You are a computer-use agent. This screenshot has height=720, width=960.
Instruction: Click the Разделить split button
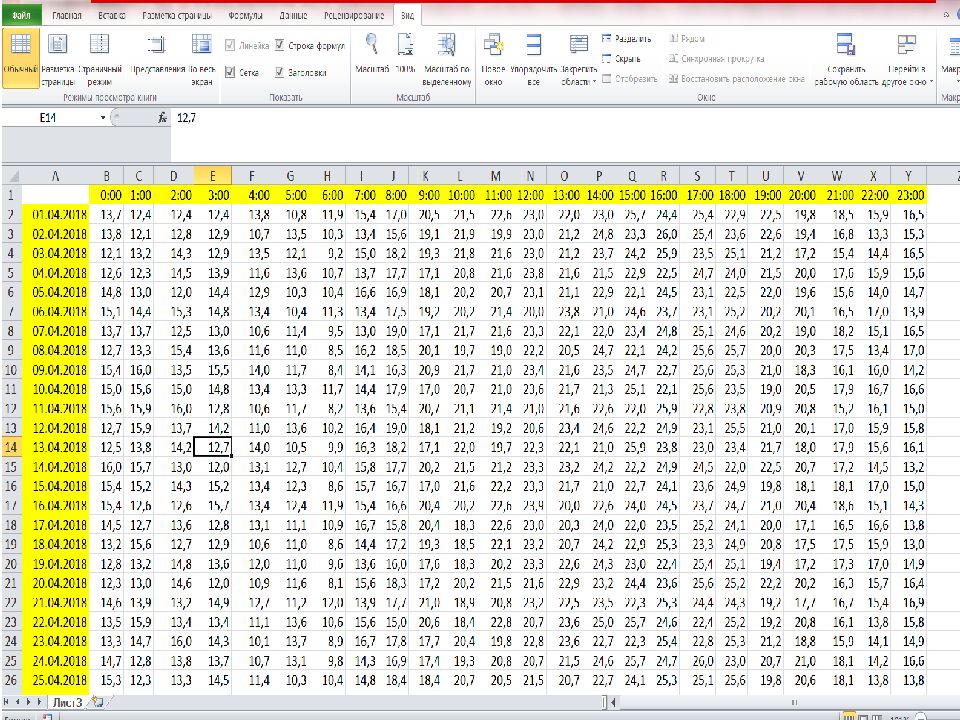627,38
